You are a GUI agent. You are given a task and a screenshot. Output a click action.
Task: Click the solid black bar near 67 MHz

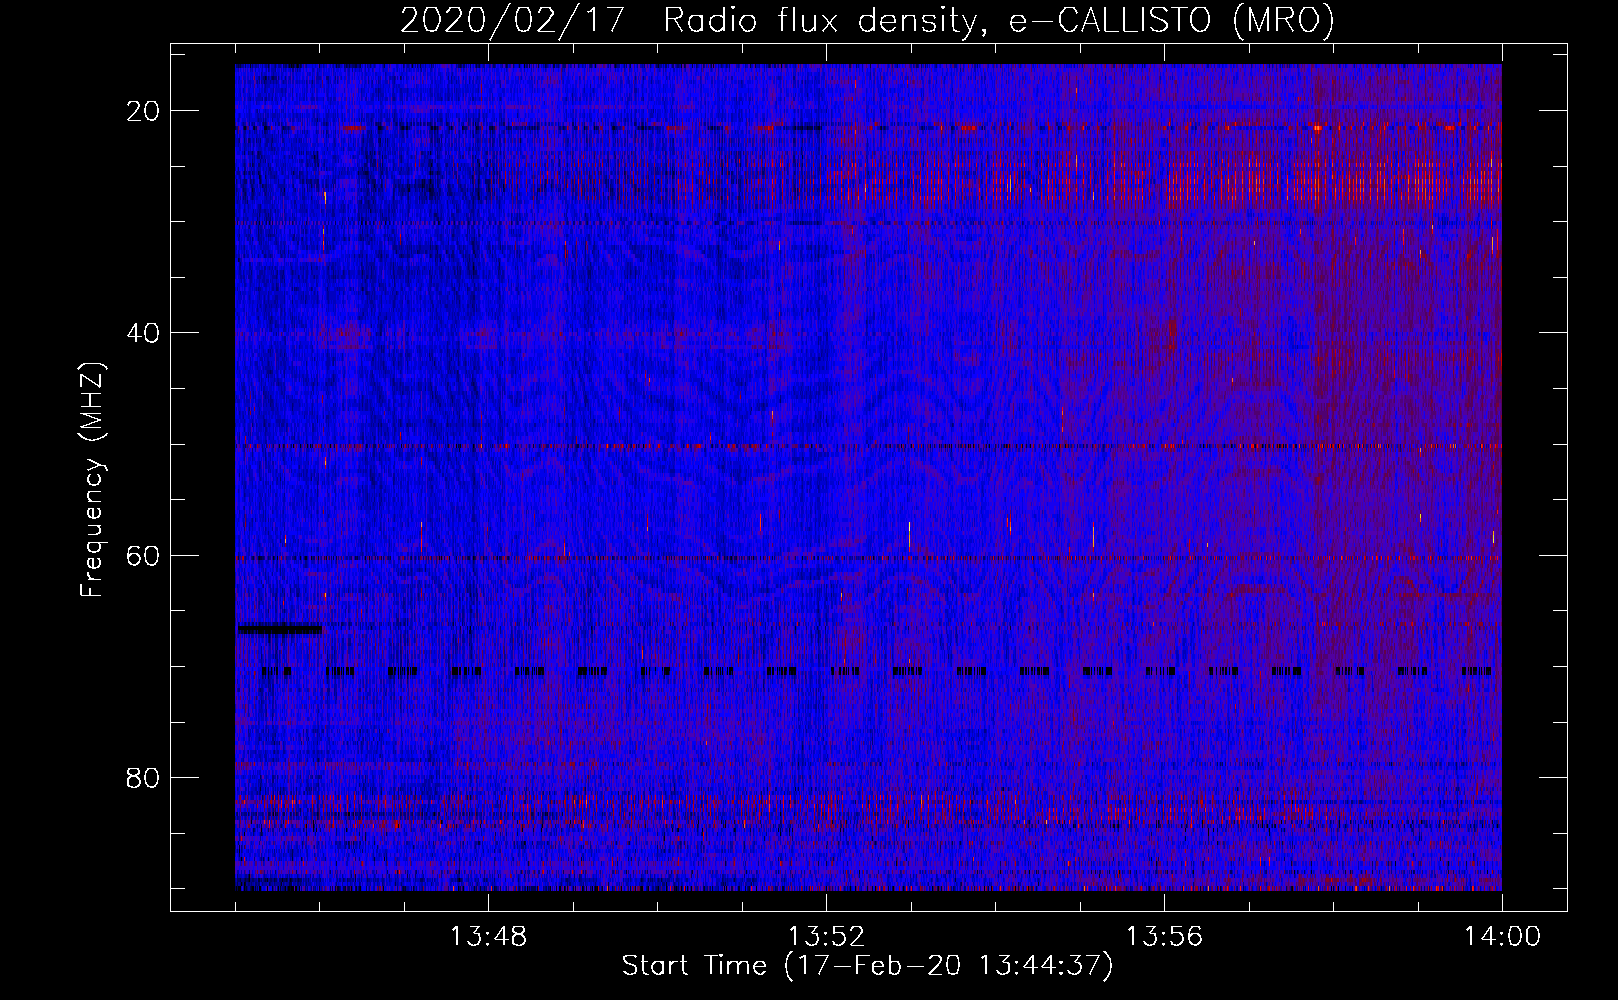pyautogui.click(x=280, y=629)
